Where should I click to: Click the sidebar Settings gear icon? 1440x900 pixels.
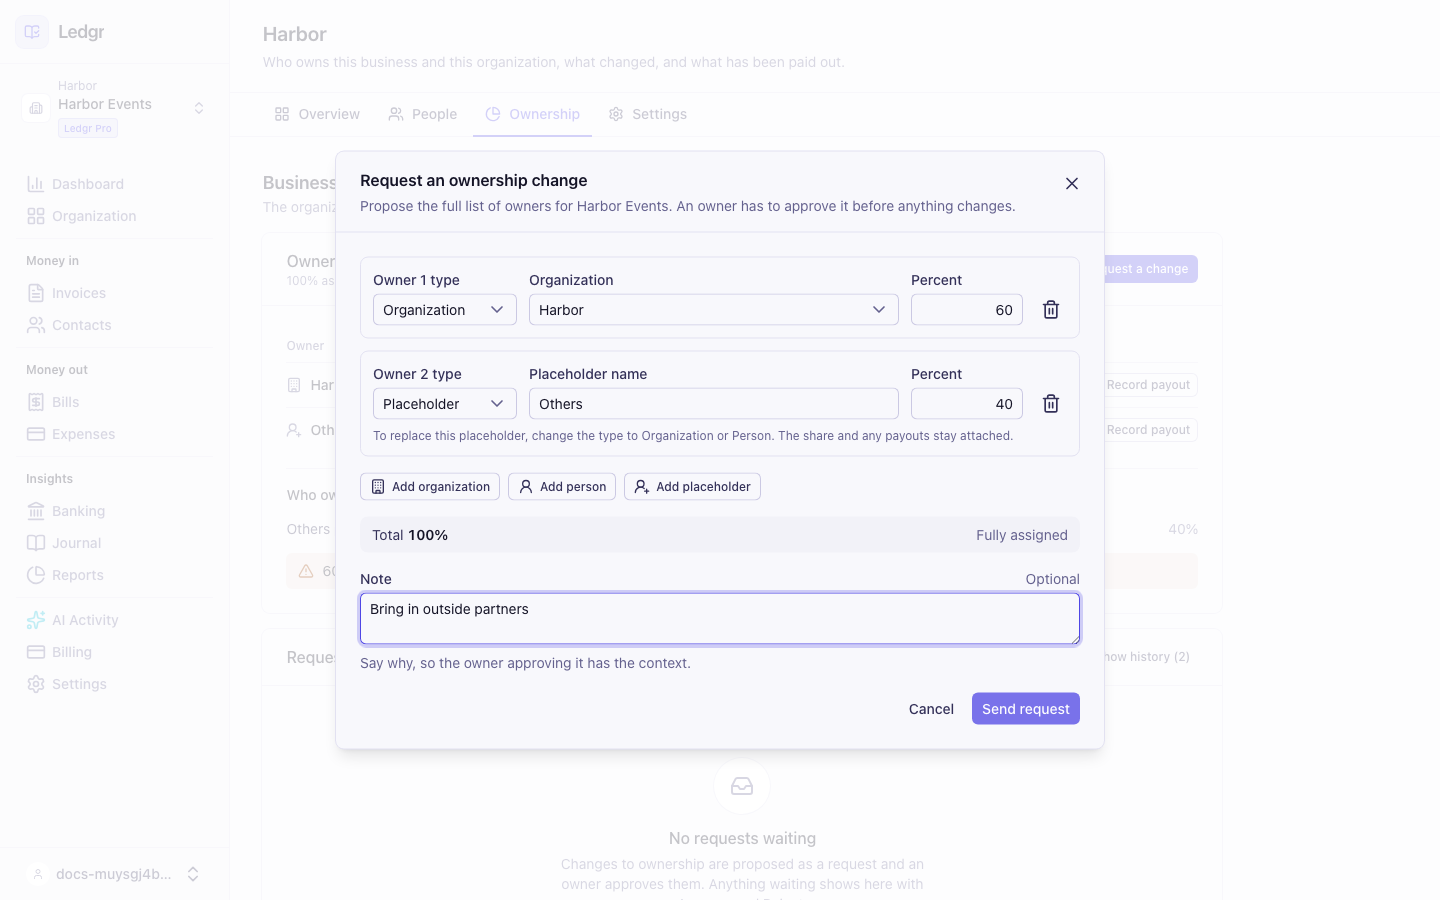[x=36, y=684]
